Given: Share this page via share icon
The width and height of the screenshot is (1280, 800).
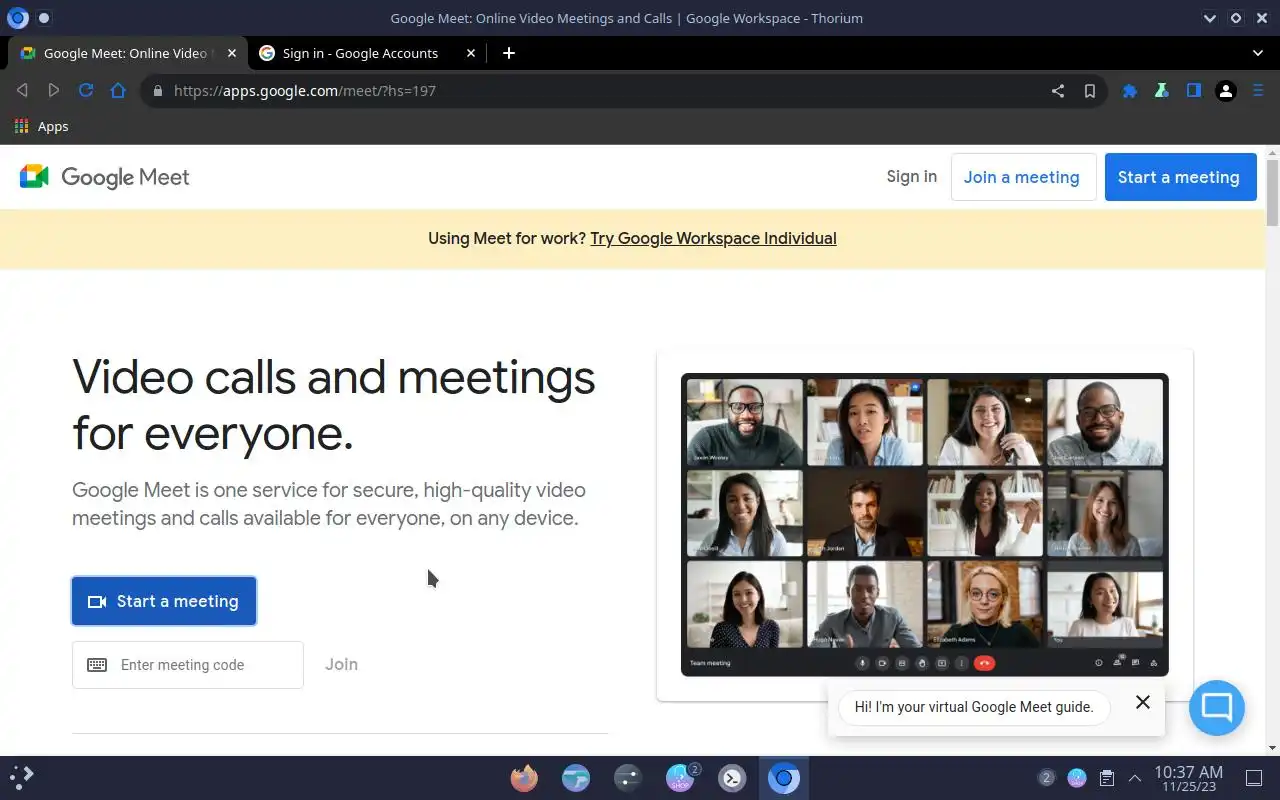Looking at the screenshot, I should (1058, 91).
